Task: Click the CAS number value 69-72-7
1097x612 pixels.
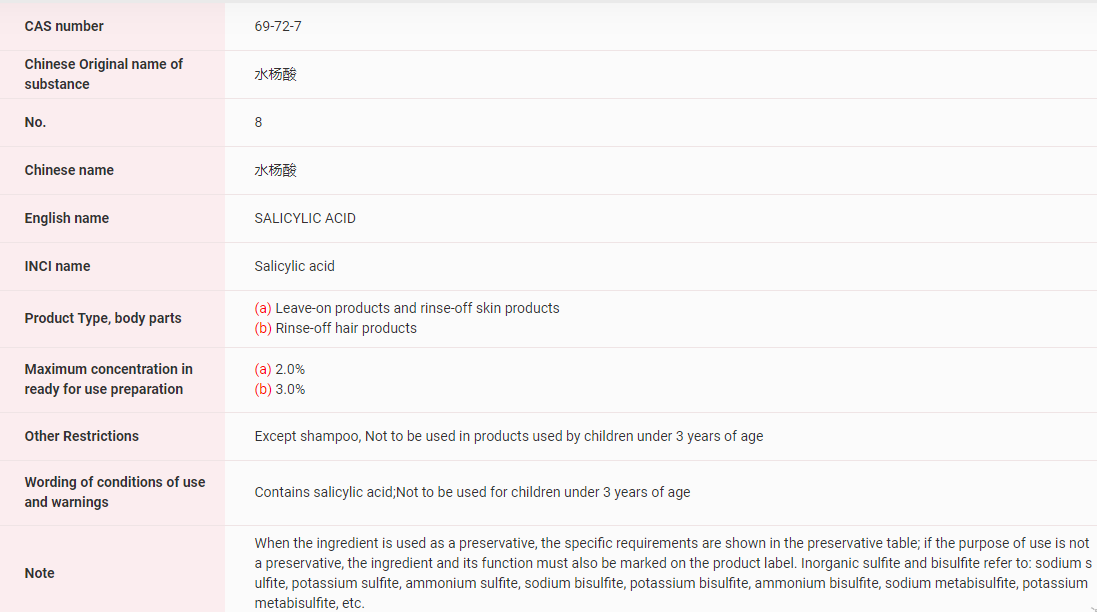Action: [x=278, y=26]
